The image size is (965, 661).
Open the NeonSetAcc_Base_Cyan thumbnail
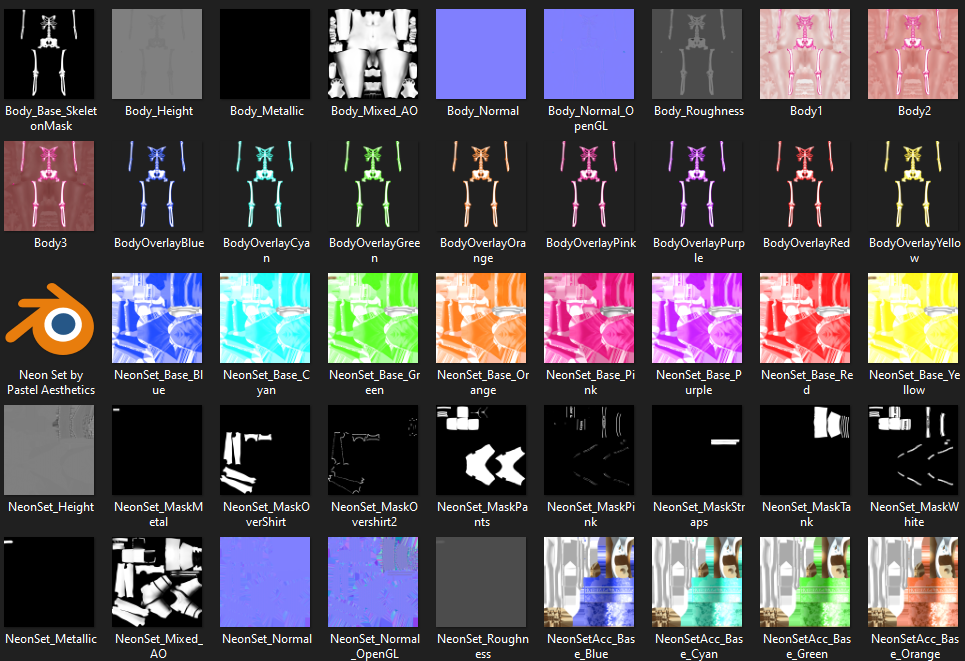pos(697,582)
